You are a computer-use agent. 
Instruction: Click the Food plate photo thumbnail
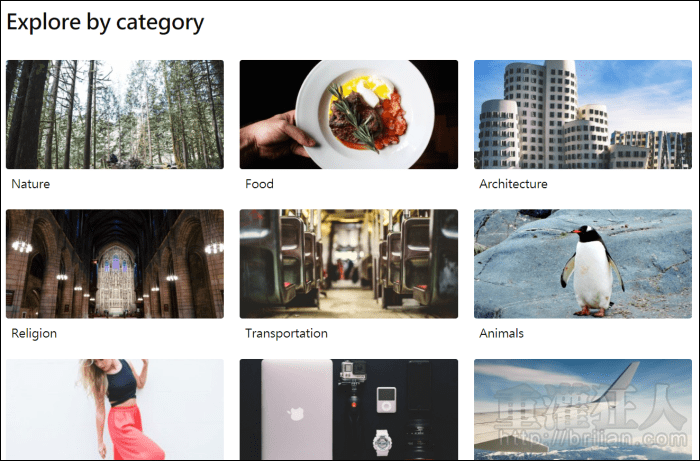tap(349, 114)
